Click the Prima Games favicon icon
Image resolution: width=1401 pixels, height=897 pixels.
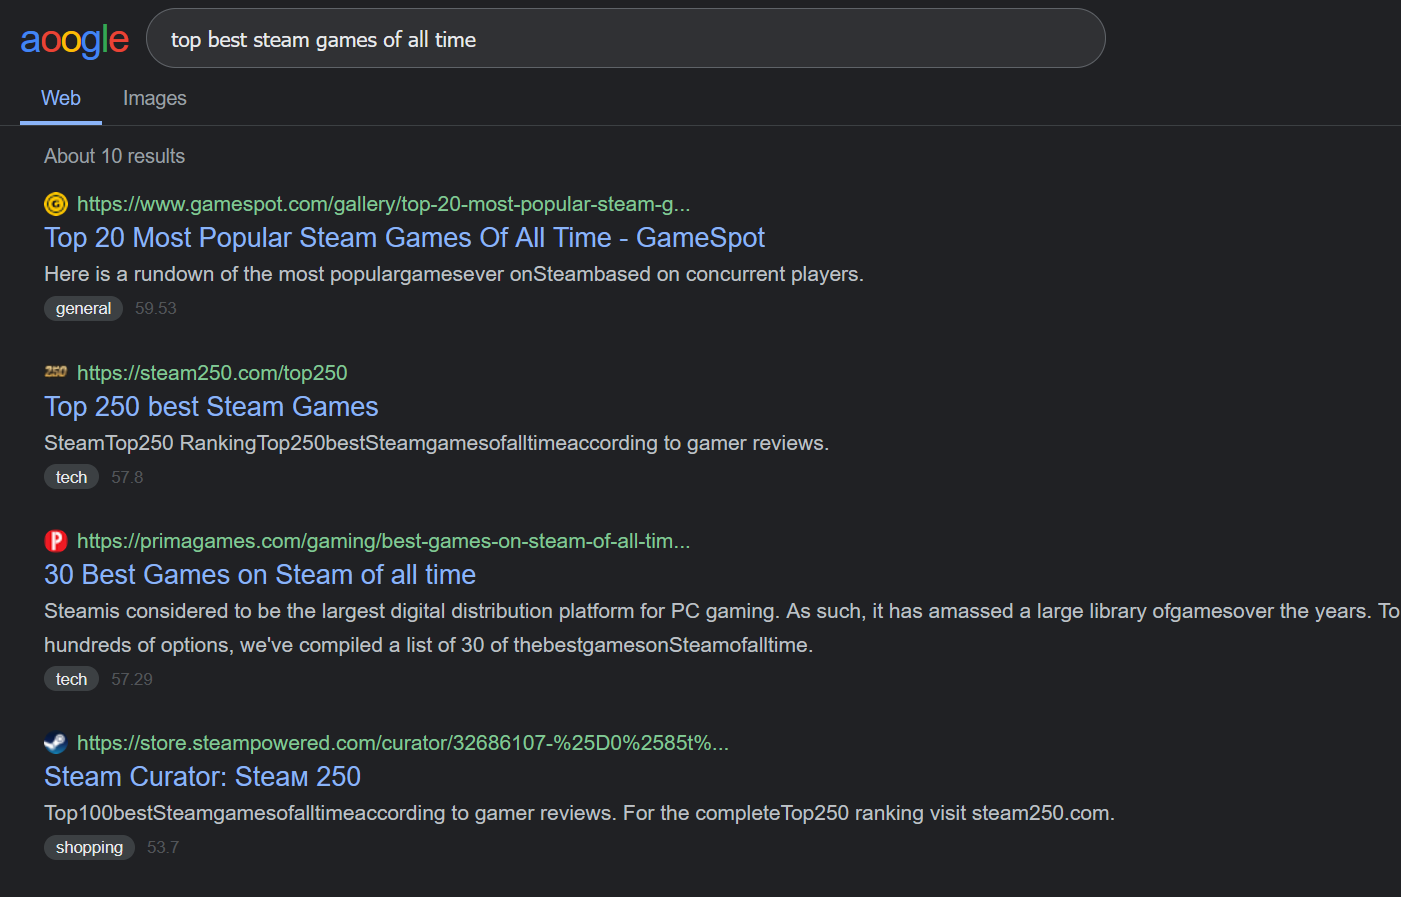click(56, 541)
